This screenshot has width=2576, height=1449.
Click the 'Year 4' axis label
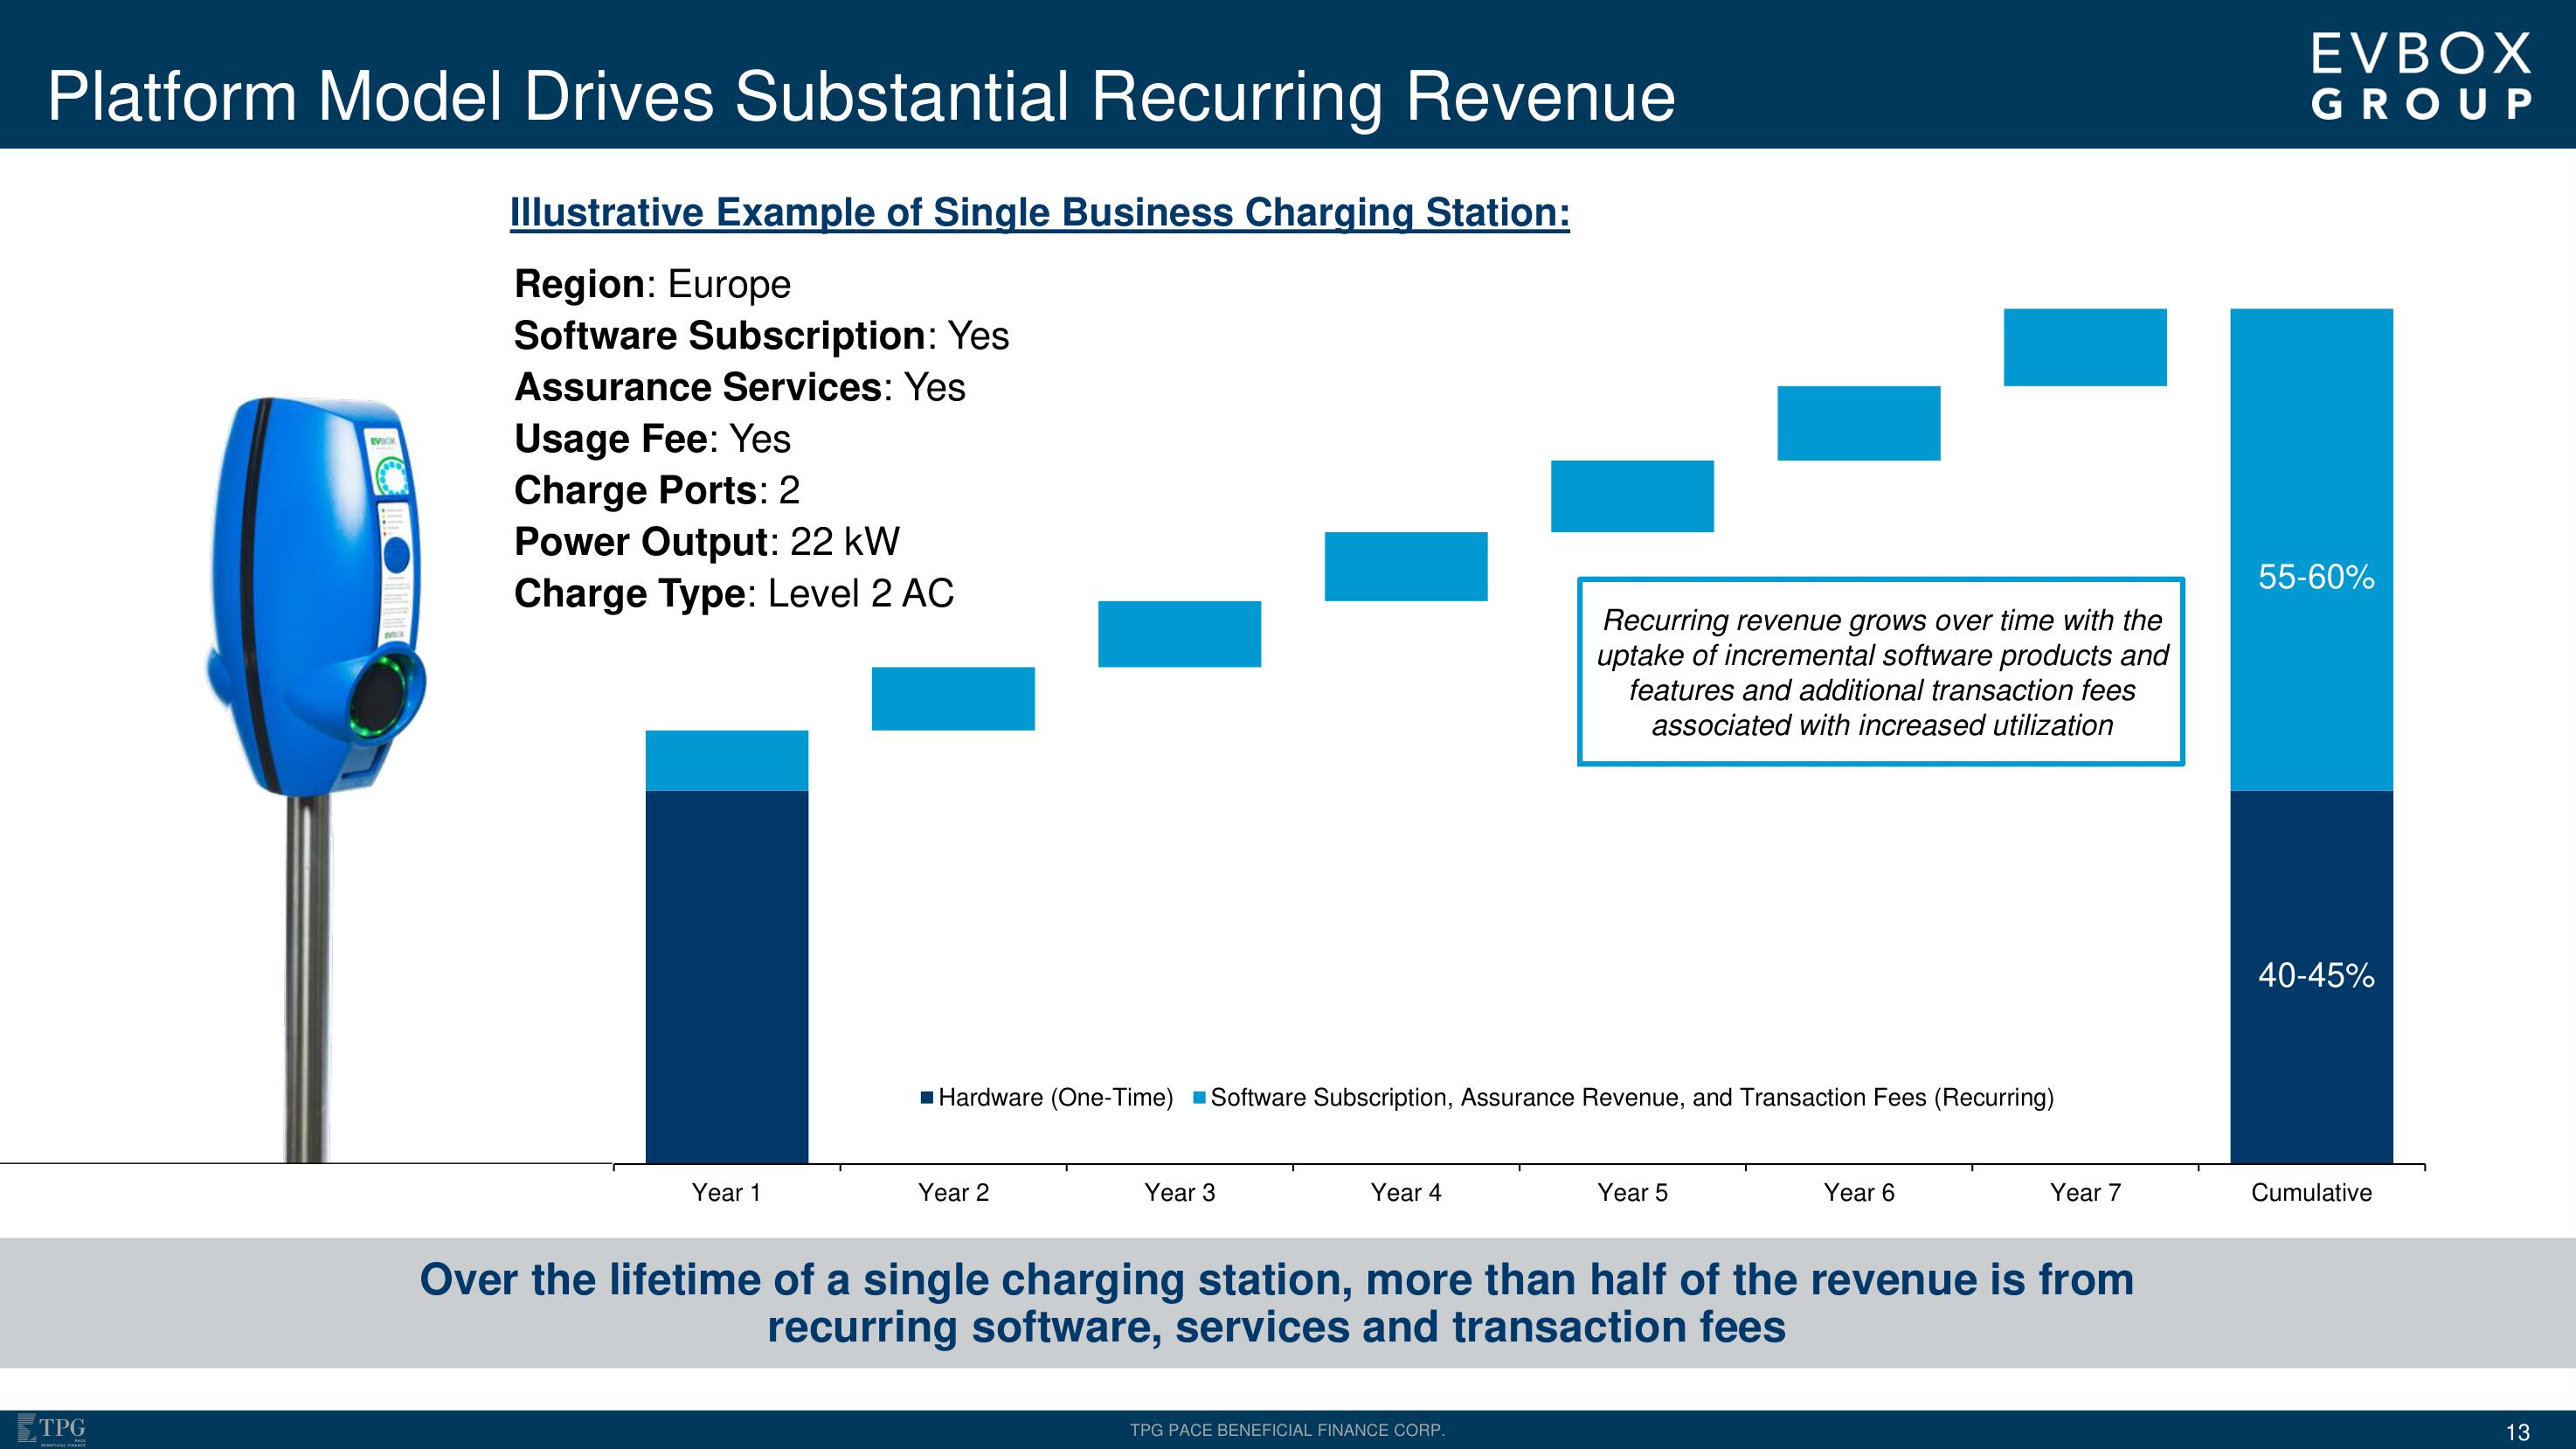[x=1406, y=1193]
